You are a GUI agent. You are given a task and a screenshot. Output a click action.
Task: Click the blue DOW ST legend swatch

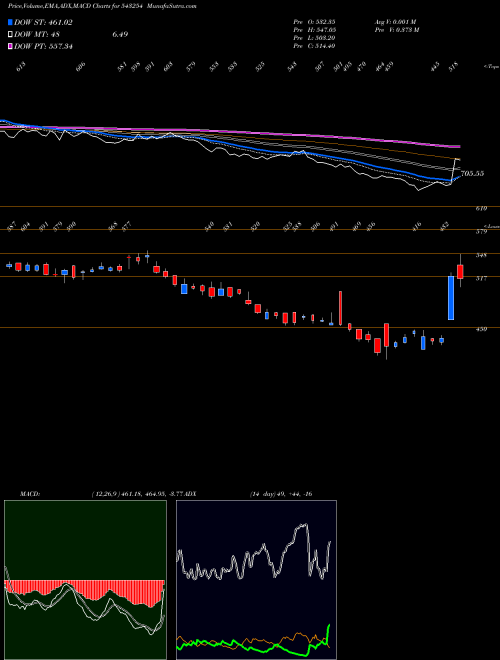pos(10,23)
